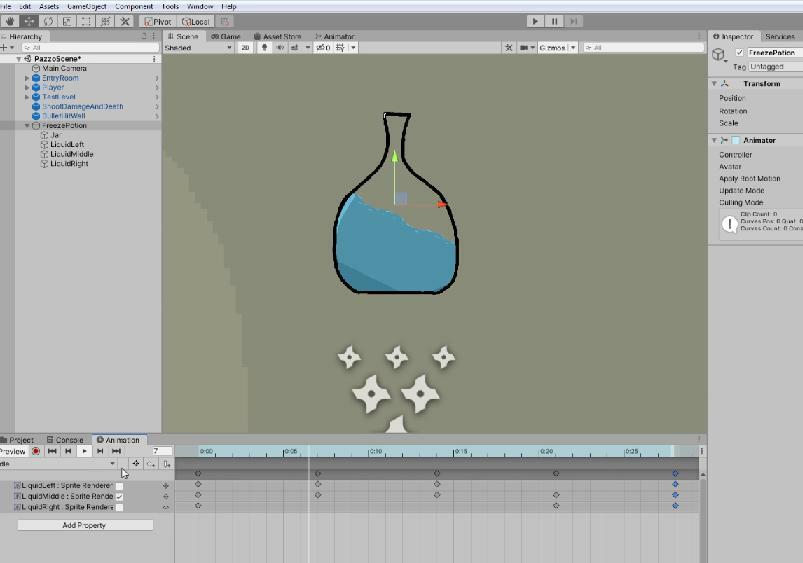Expand the EntryRoom object in Hierarchy
The width and height of the screenshot is (803, 563).
[27, 78]
